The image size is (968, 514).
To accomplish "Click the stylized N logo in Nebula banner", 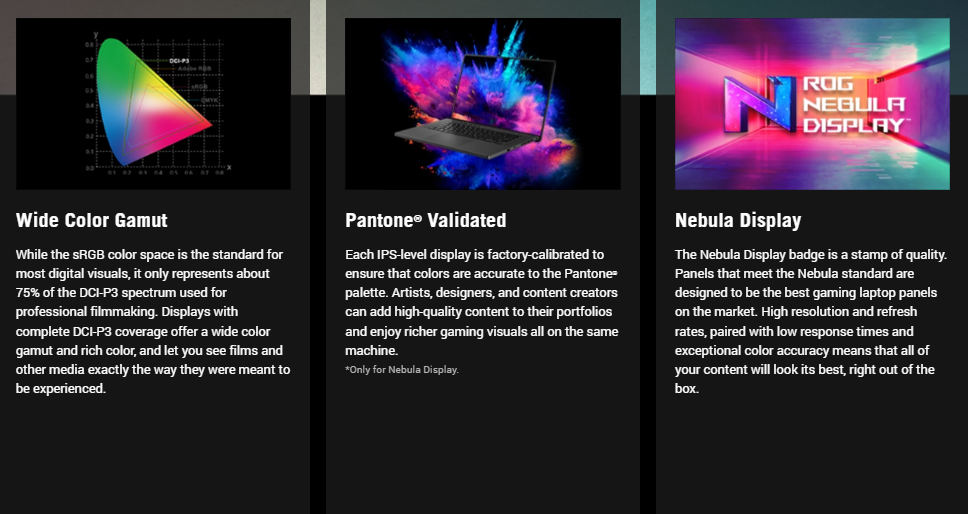I will pos(759,104).
